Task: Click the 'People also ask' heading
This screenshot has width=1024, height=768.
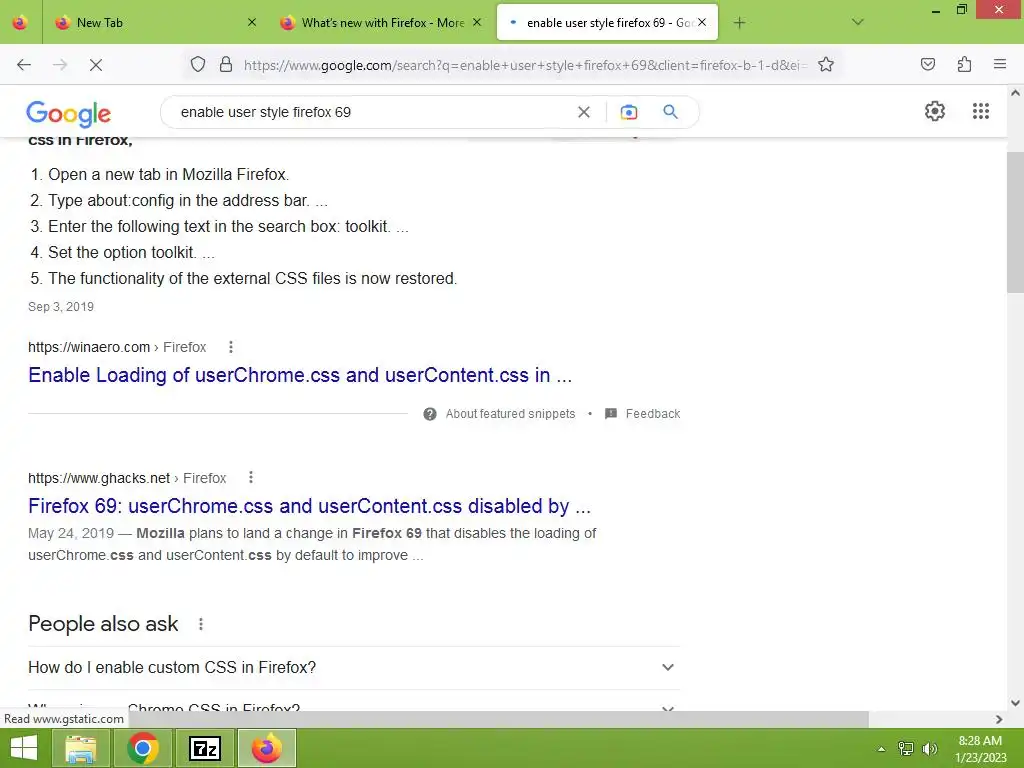Action: [x=103, y=624]
